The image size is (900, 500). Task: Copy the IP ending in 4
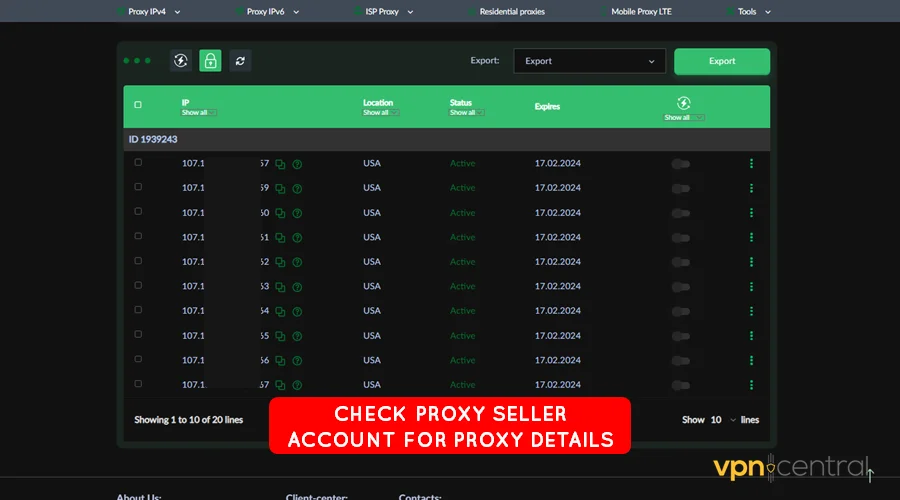coord(280,312)
